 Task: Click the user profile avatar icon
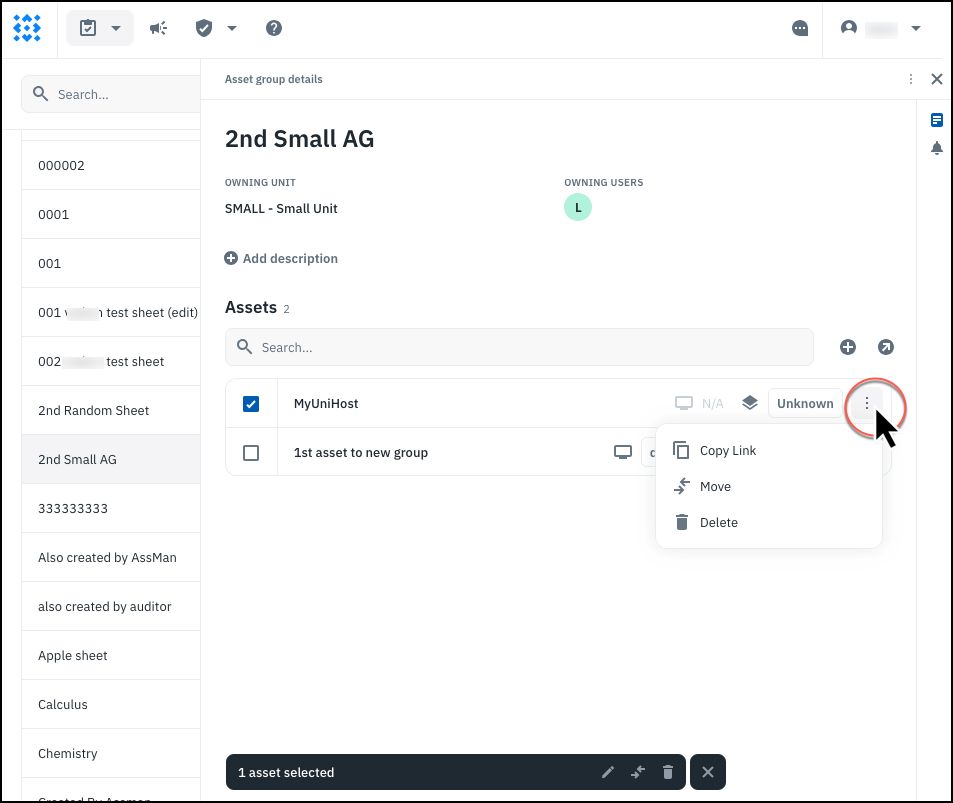click(848, 27)
